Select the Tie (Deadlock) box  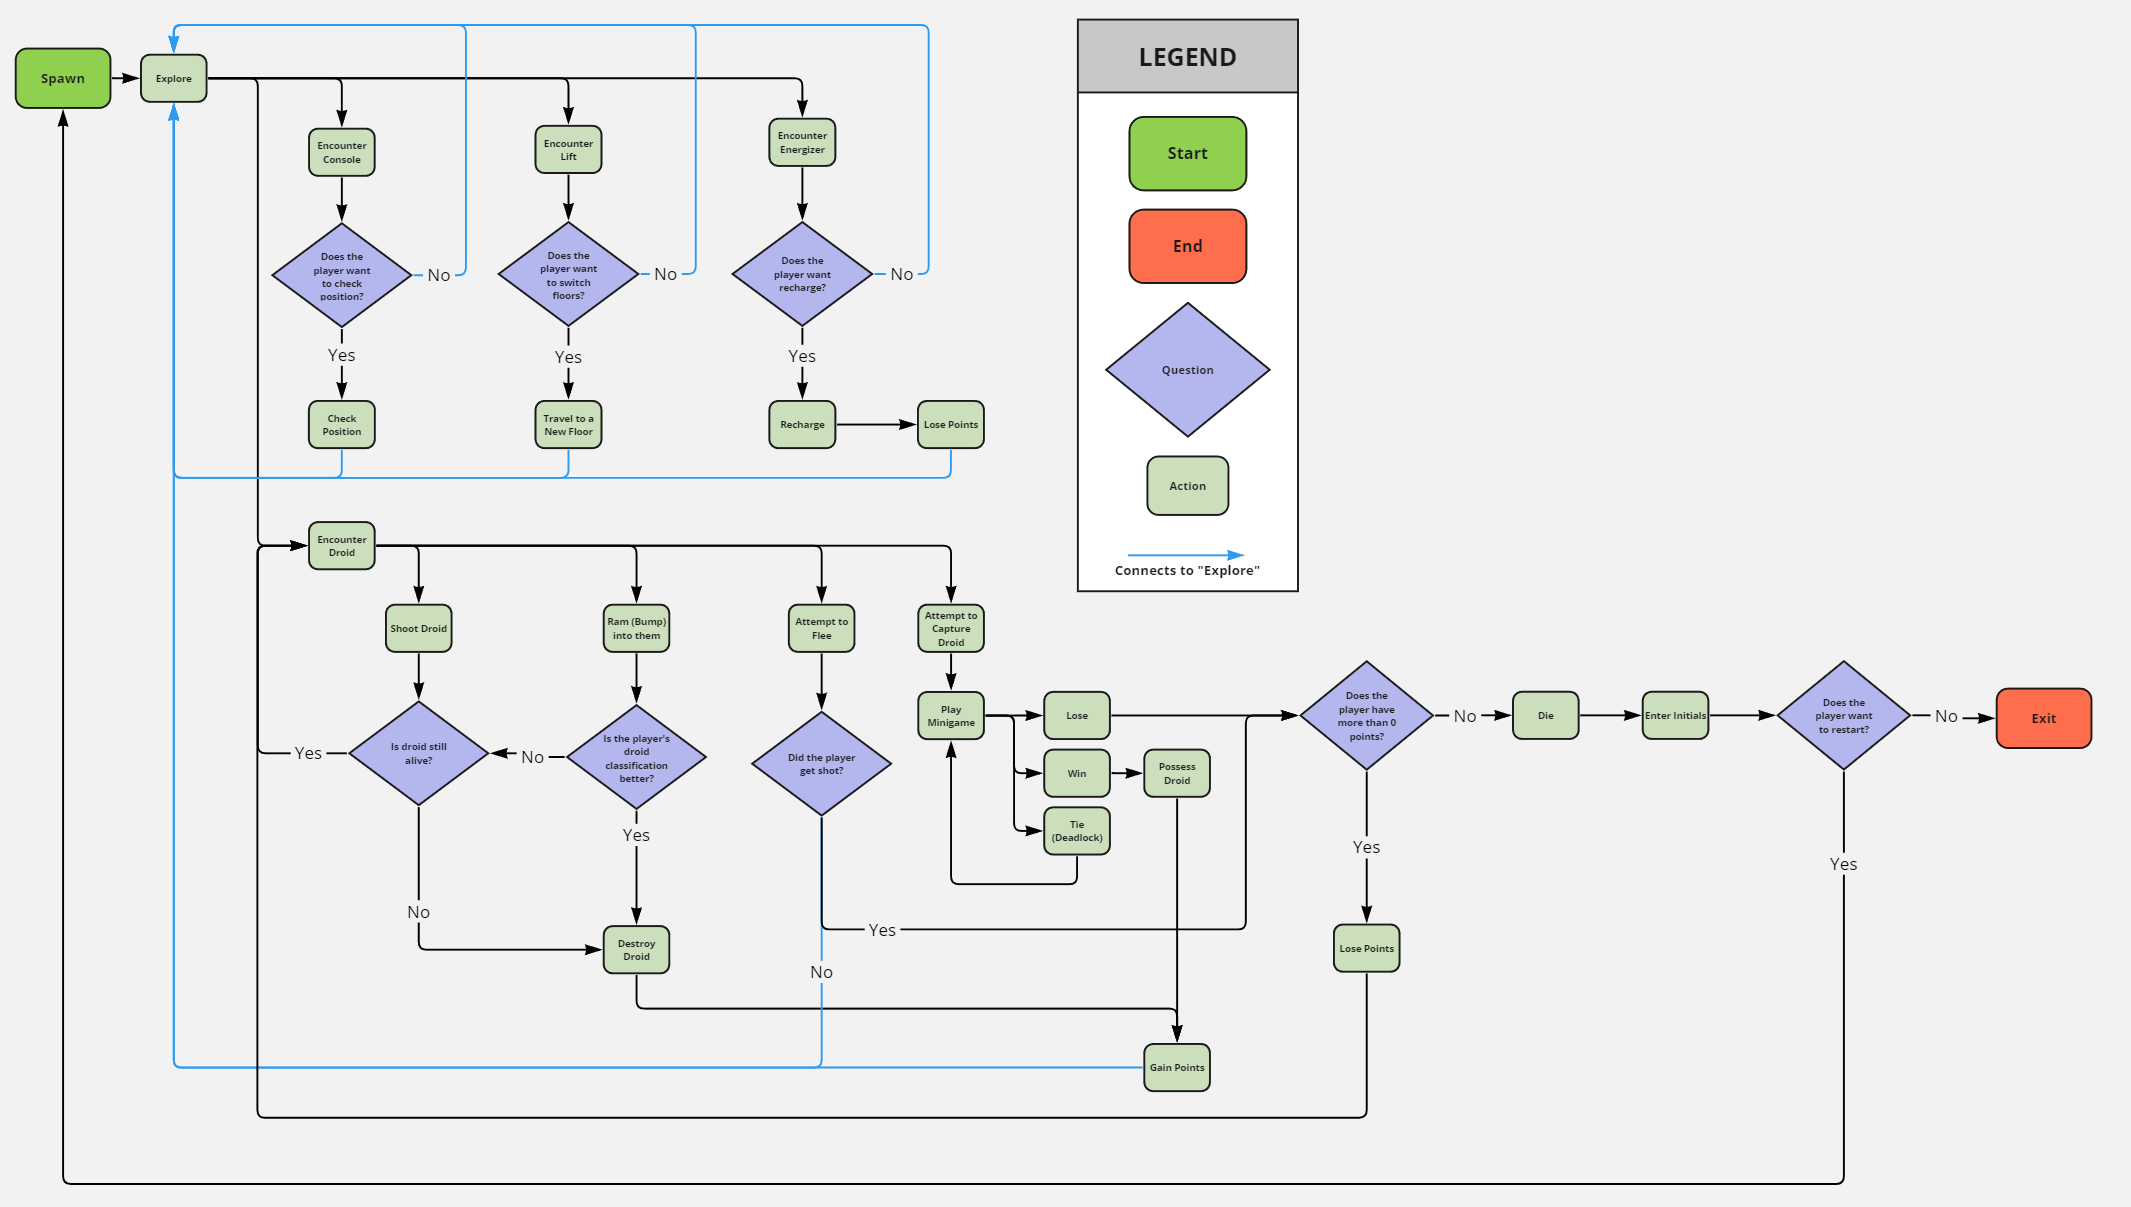click(x=1077, y=831)
